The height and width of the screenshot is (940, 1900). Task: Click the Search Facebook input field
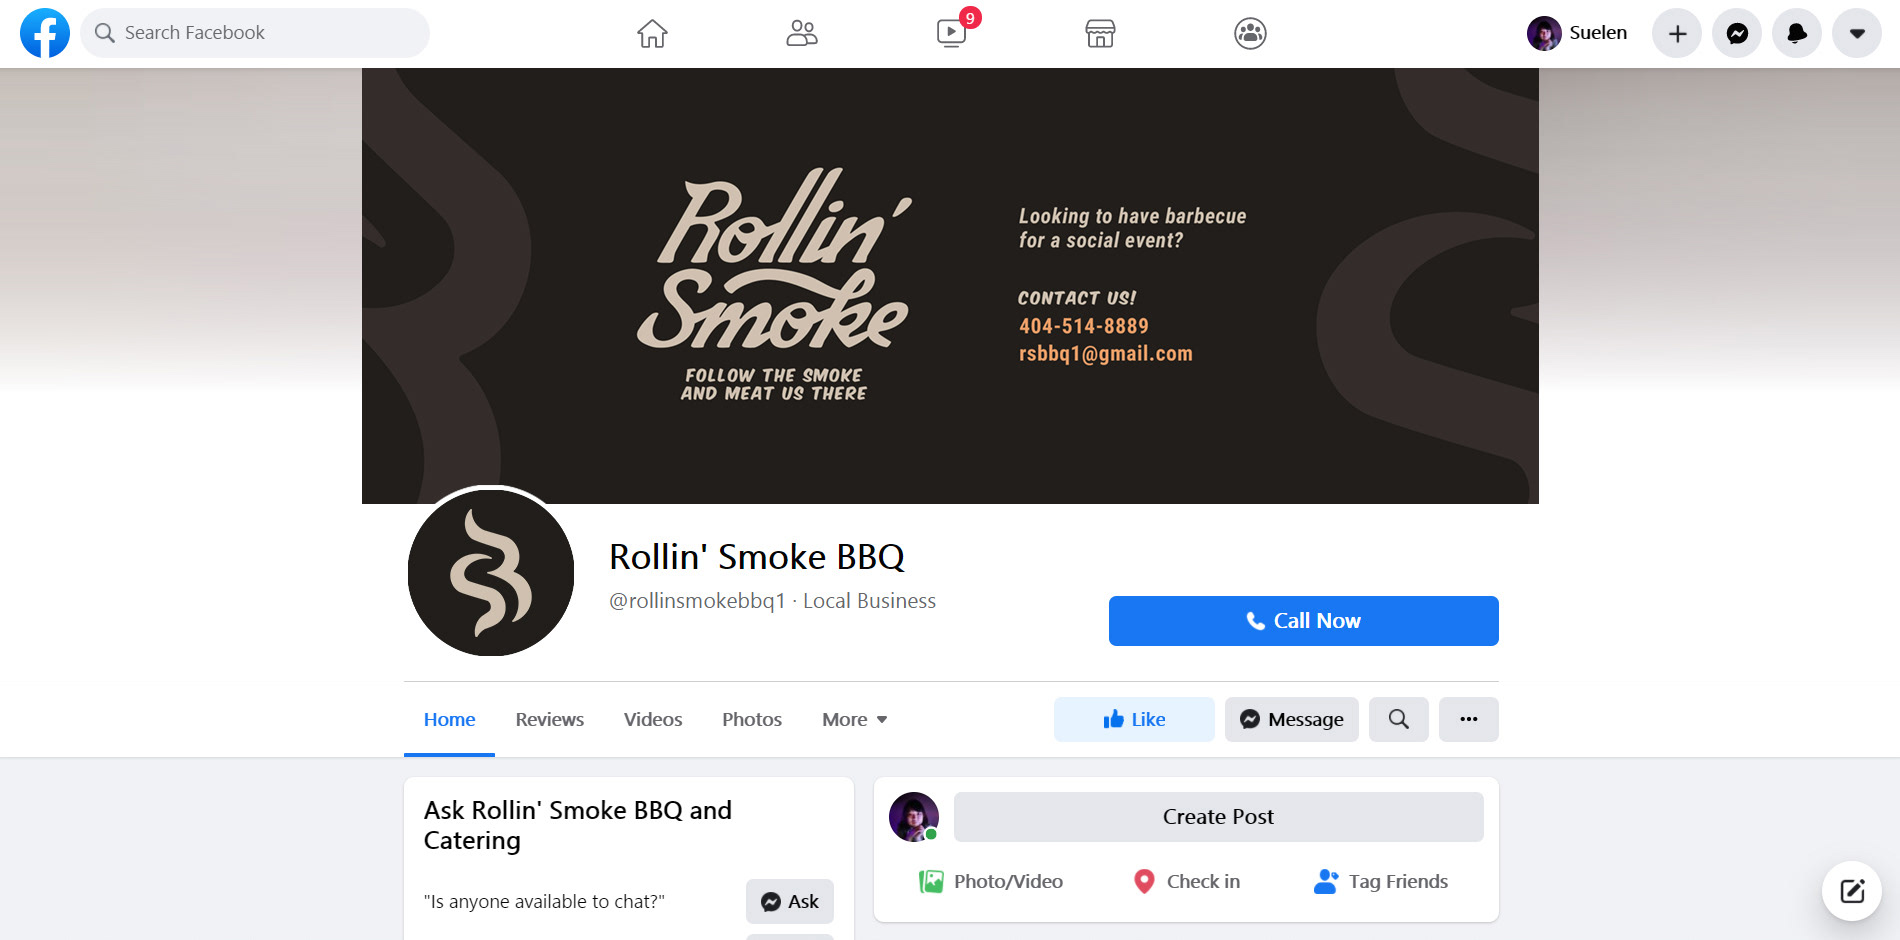point(255,33)
